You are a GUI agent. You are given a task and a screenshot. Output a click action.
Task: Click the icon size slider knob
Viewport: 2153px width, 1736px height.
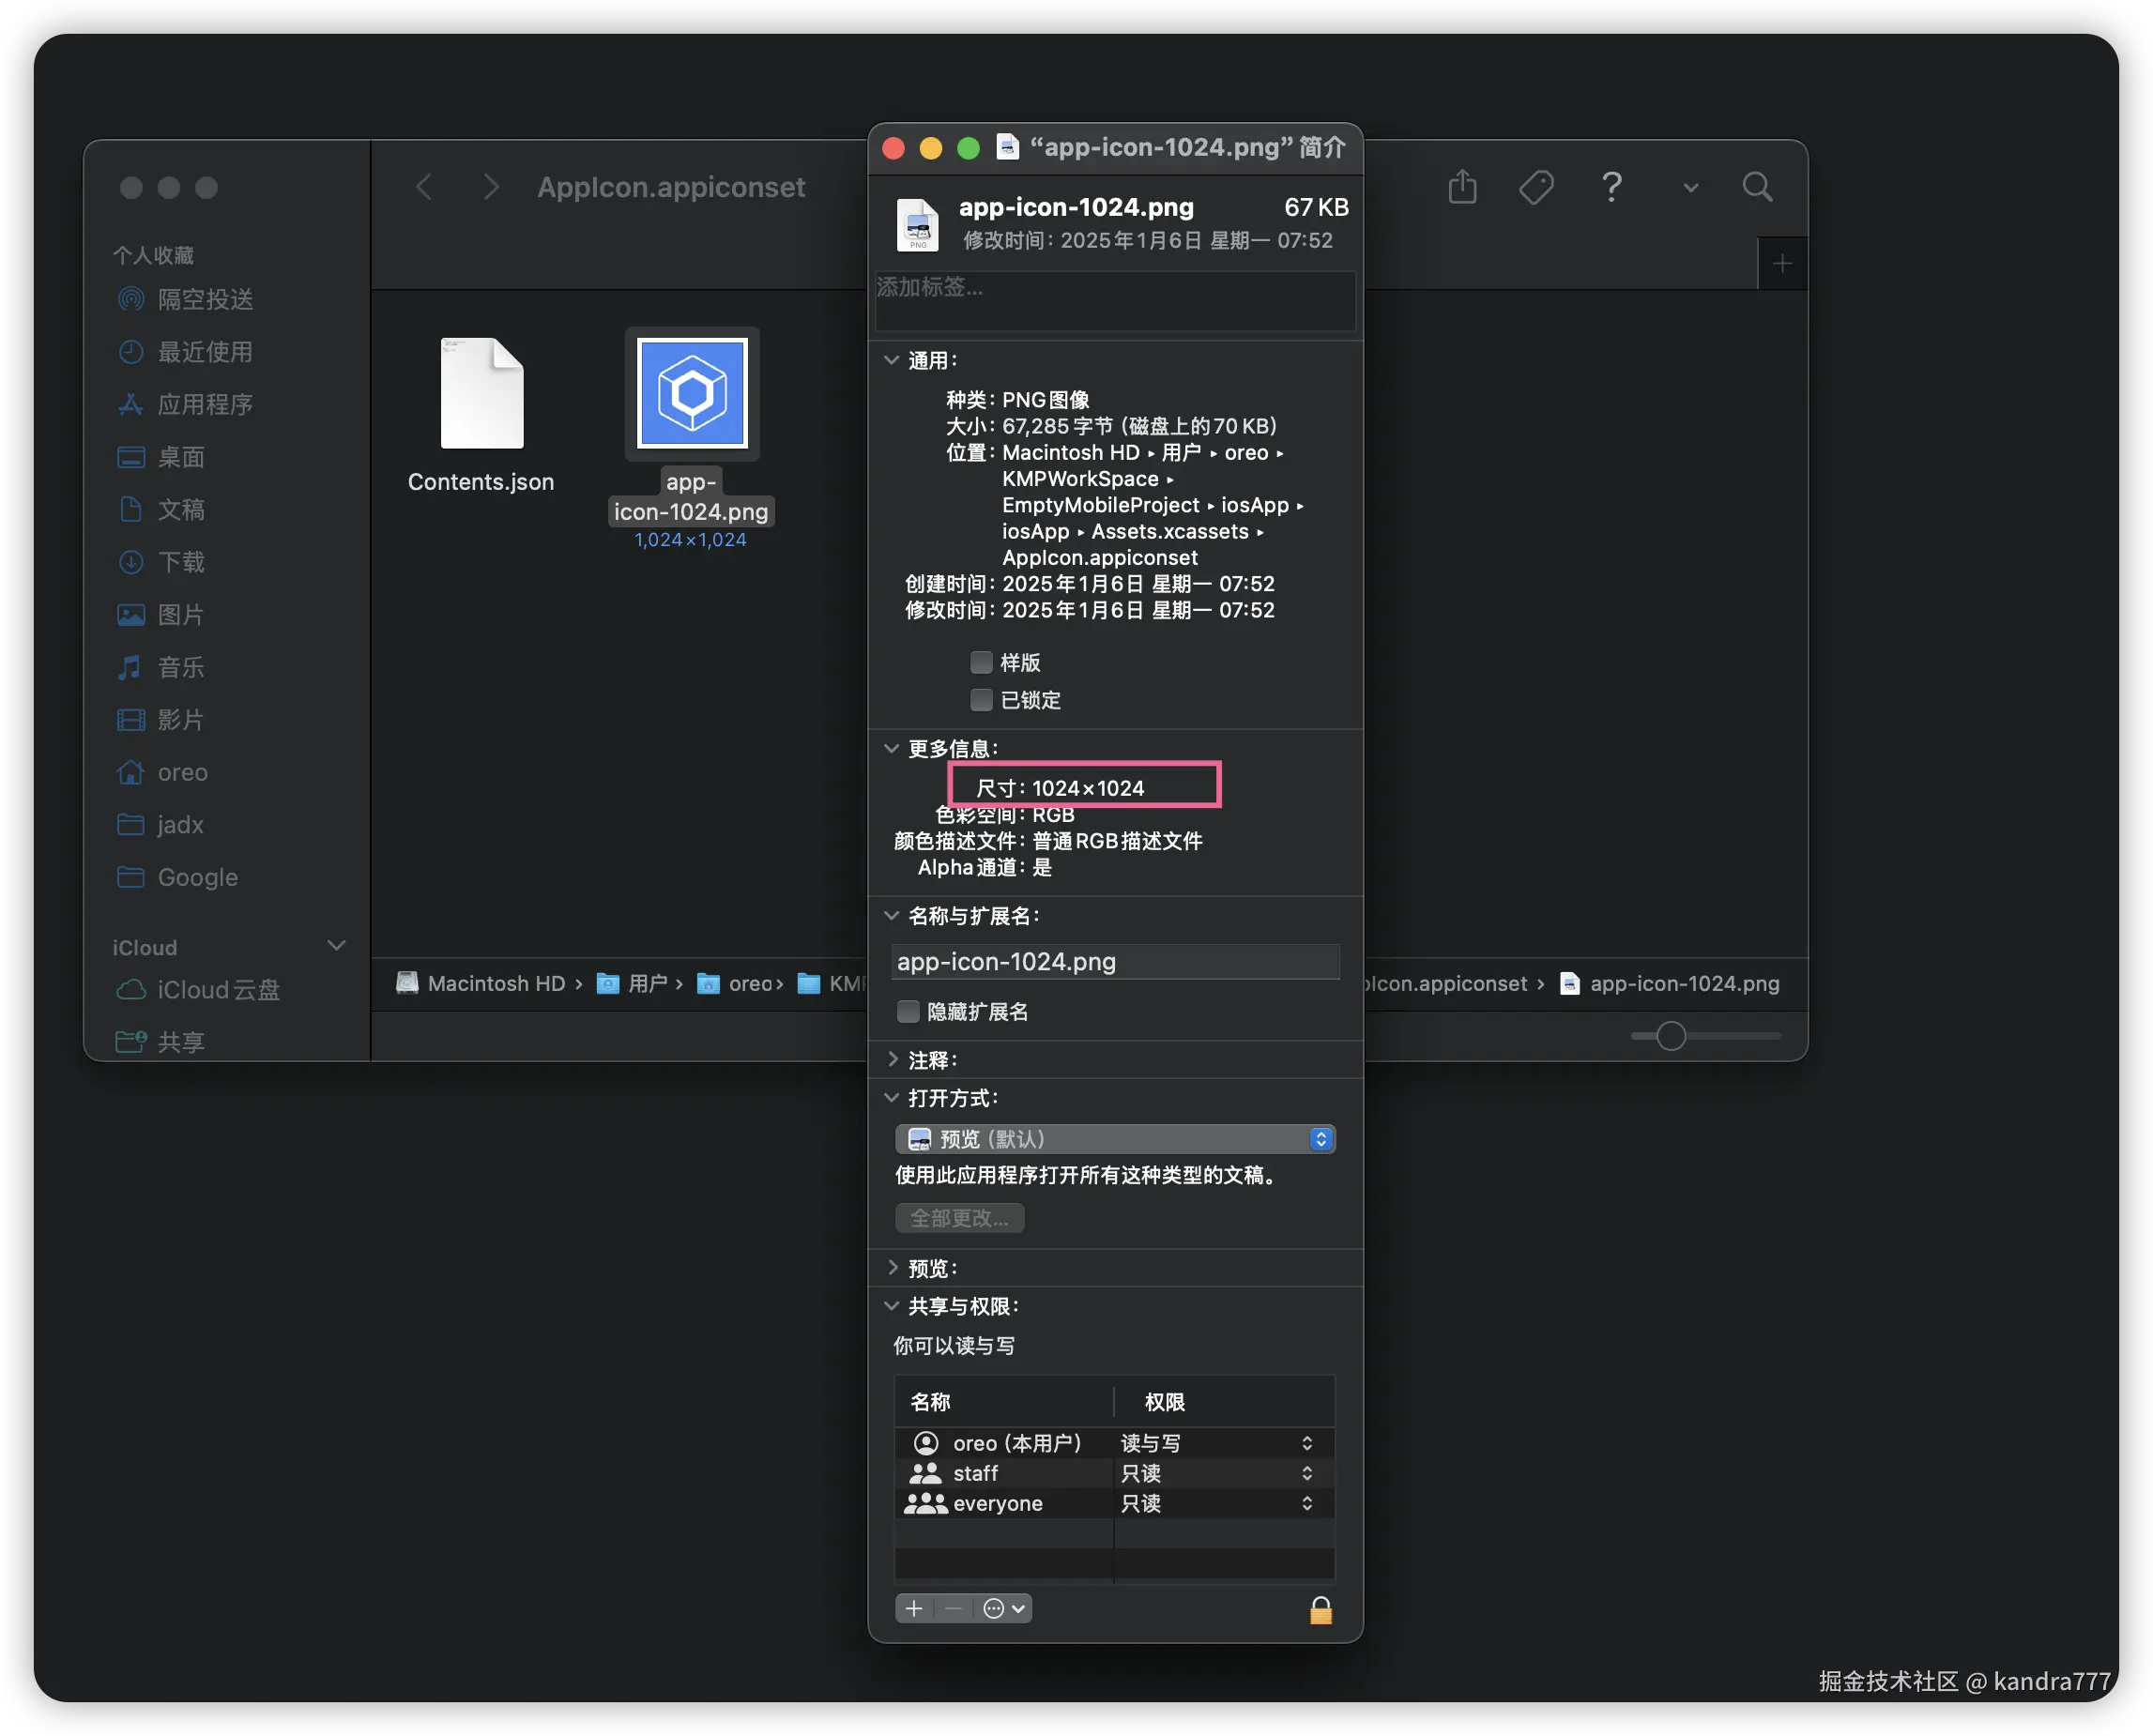1671,1036
